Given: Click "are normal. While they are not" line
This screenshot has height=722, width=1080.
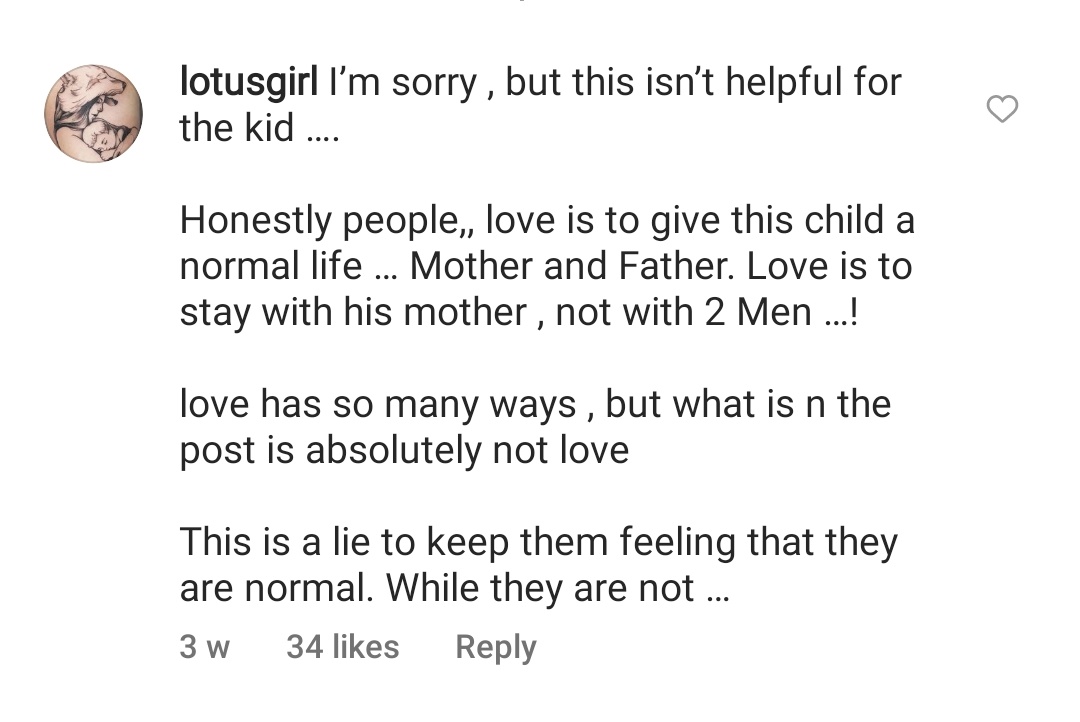Looking at the screenshot, I should pos(454,588).
